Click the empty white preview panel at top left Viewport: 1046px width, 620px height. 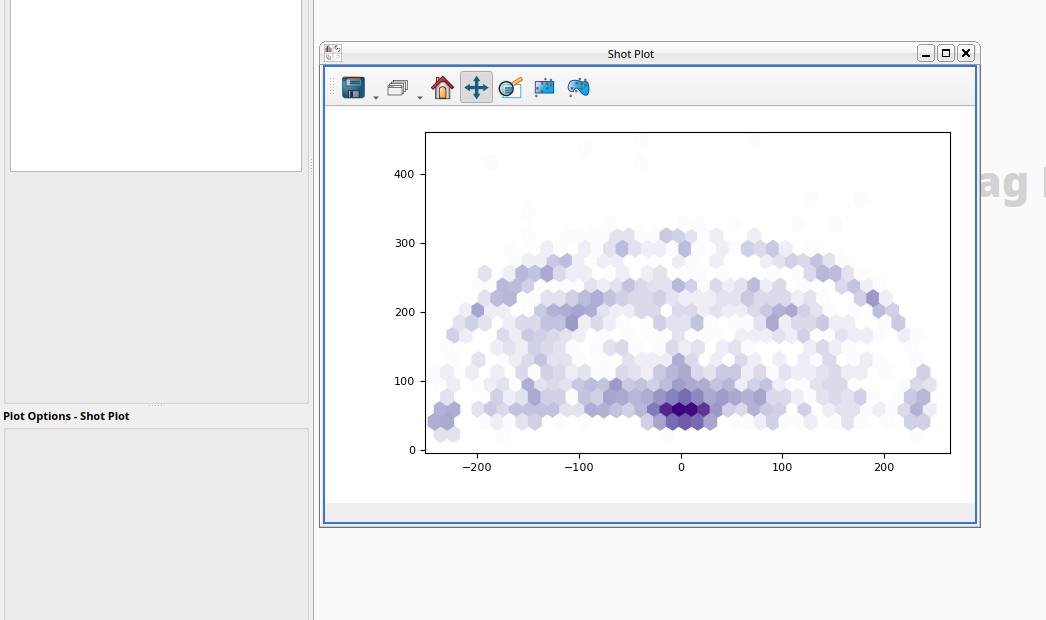(x=155, y=85)
